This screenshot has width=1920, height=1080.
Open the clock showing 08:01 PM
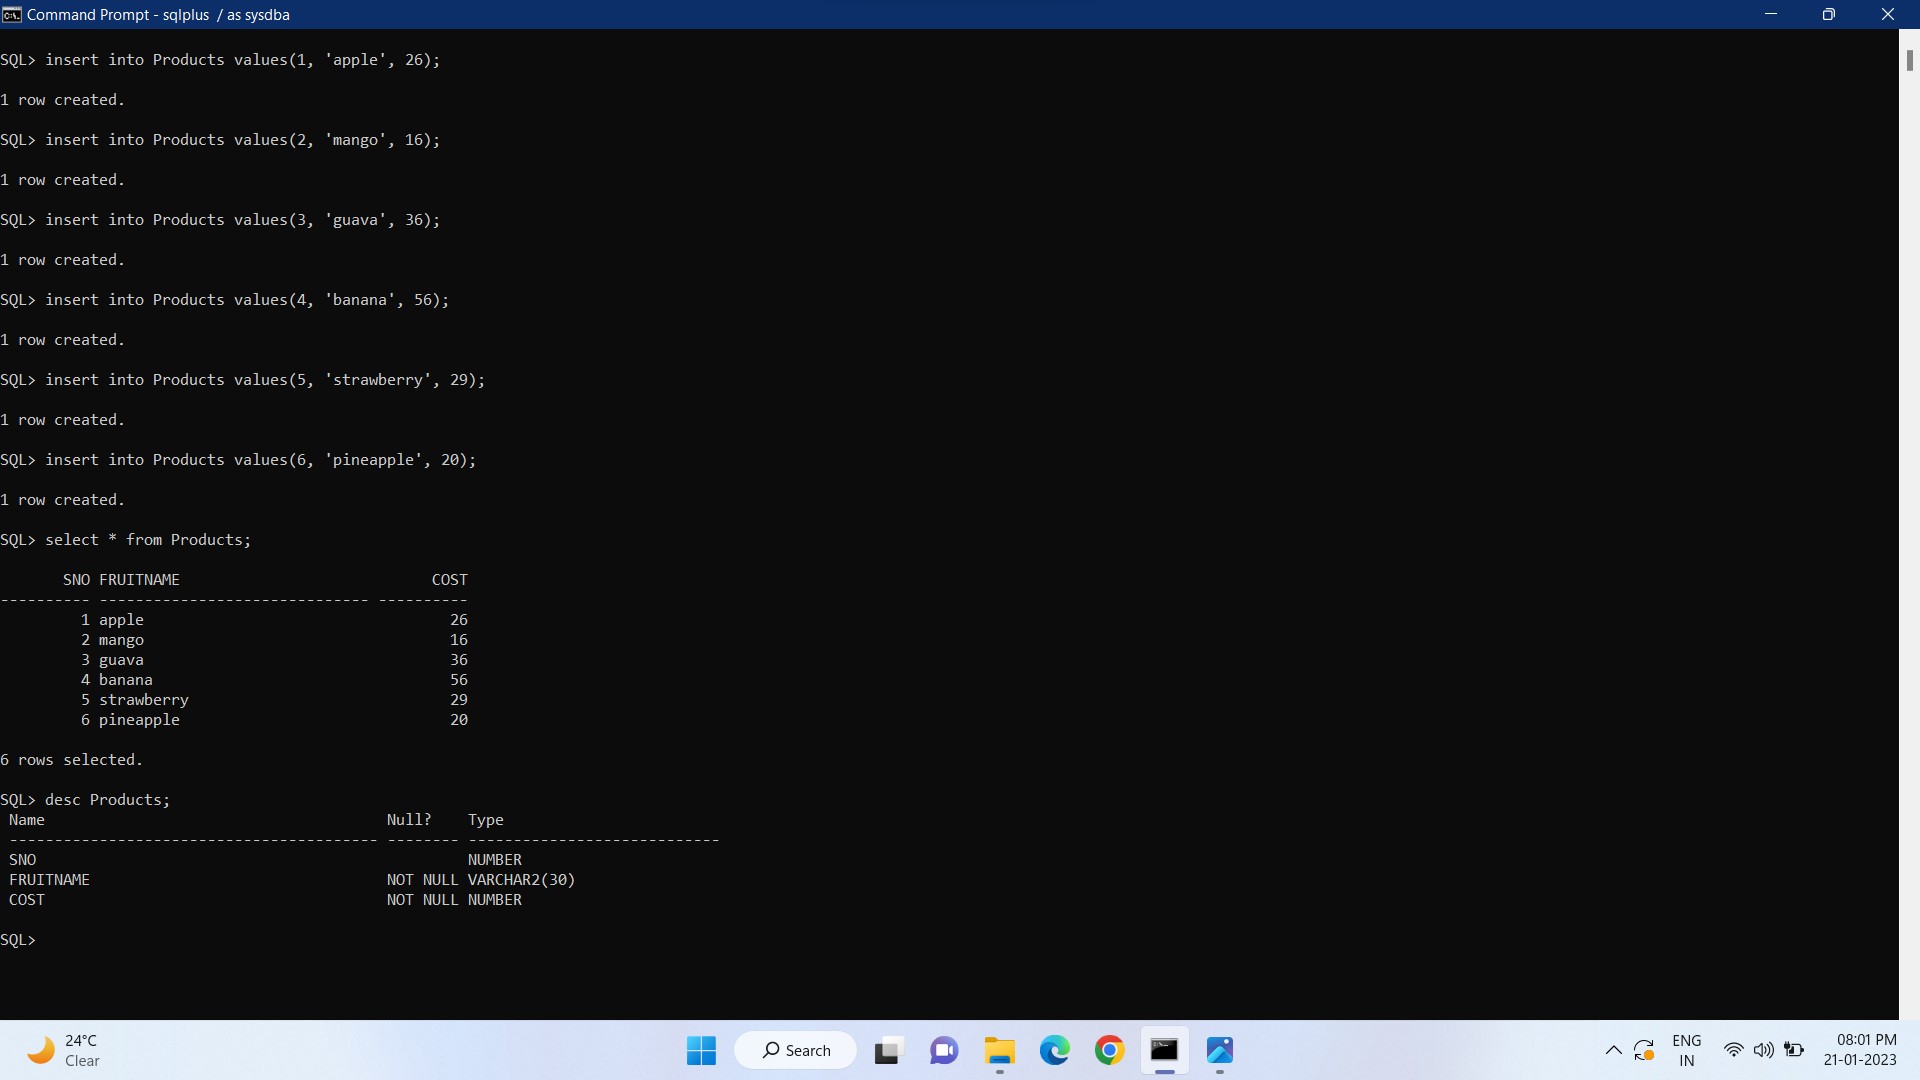click(1860, 1050)
